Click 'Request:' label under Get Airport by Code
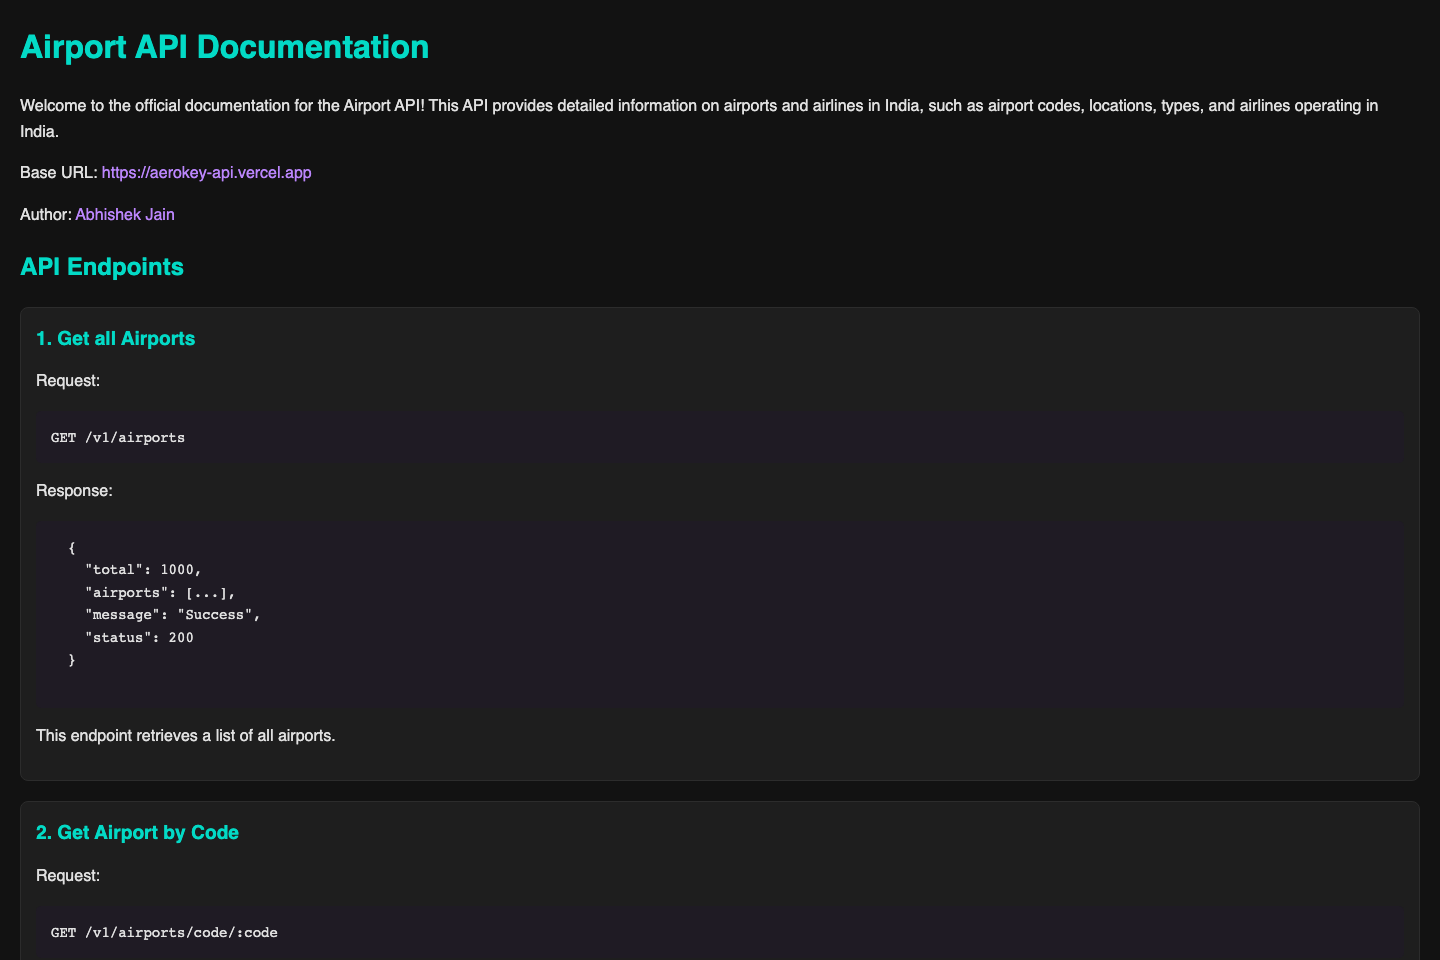Viewport: 1440px width, 960px height. tap(68, 876)
